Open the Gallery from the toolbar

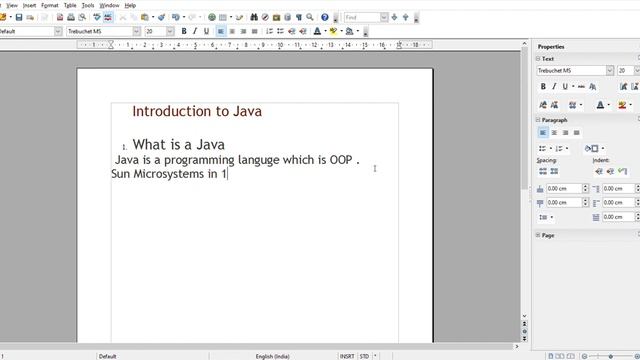(x=276, y=17)
